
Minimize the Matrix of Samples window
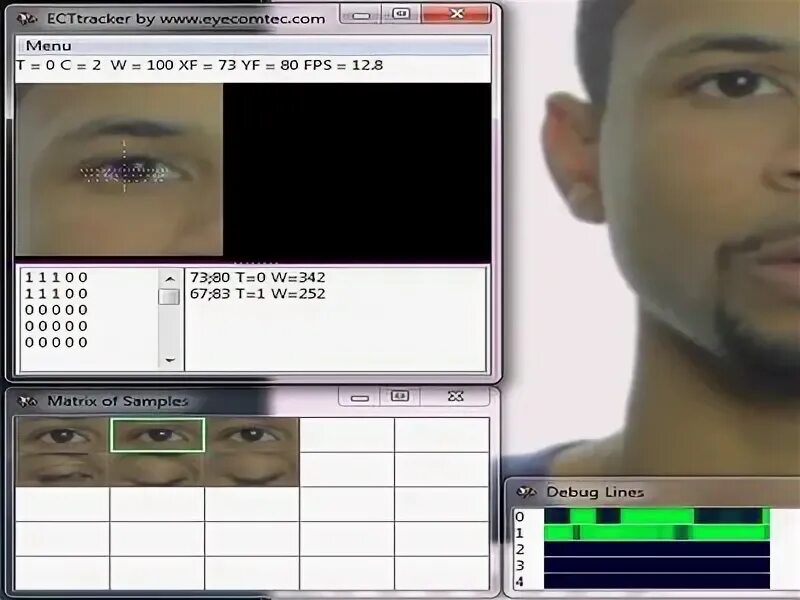click(x=360, y=397)
